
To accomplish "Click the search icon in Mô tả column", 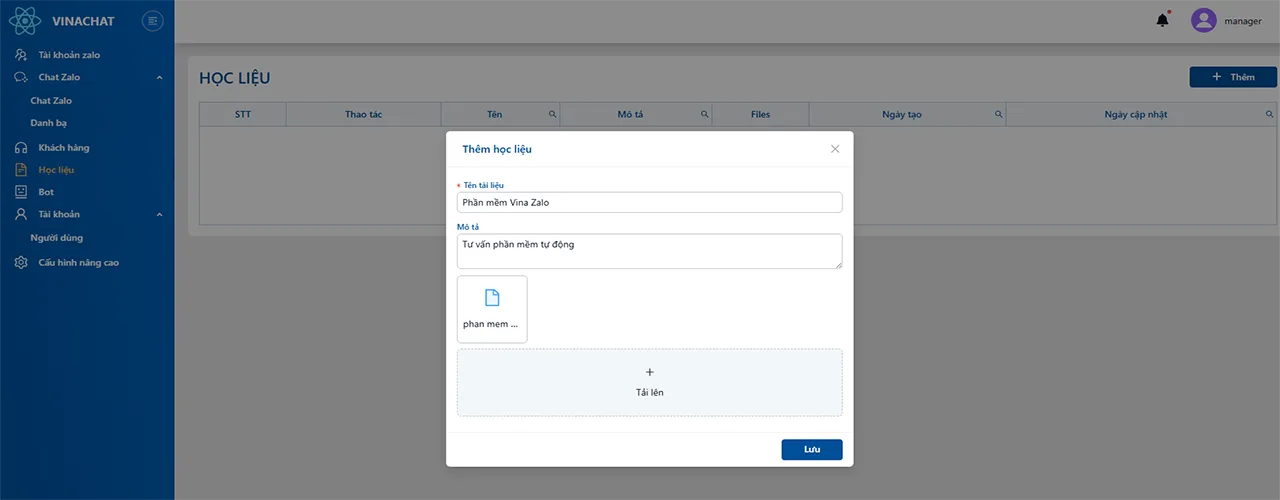I will pos(704,115).
